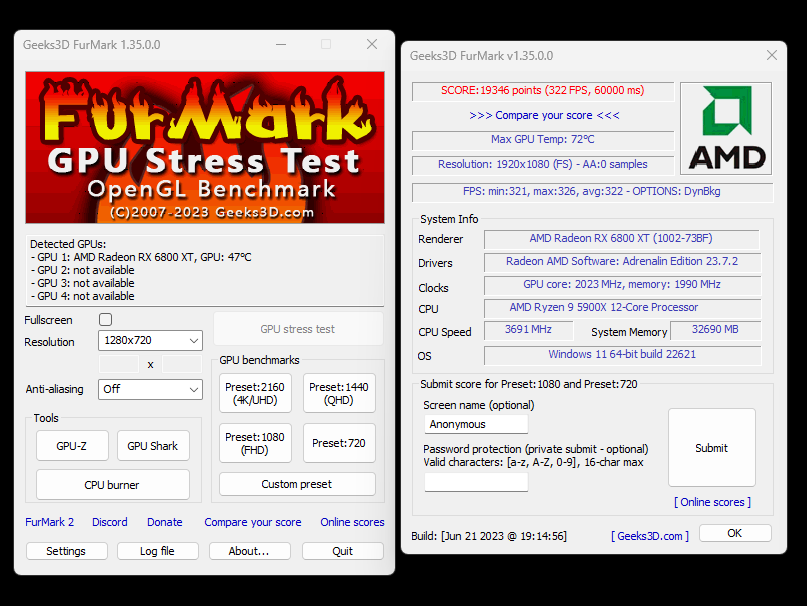Click the custom width input field
The image size is (807, 606).
[119, 364]
